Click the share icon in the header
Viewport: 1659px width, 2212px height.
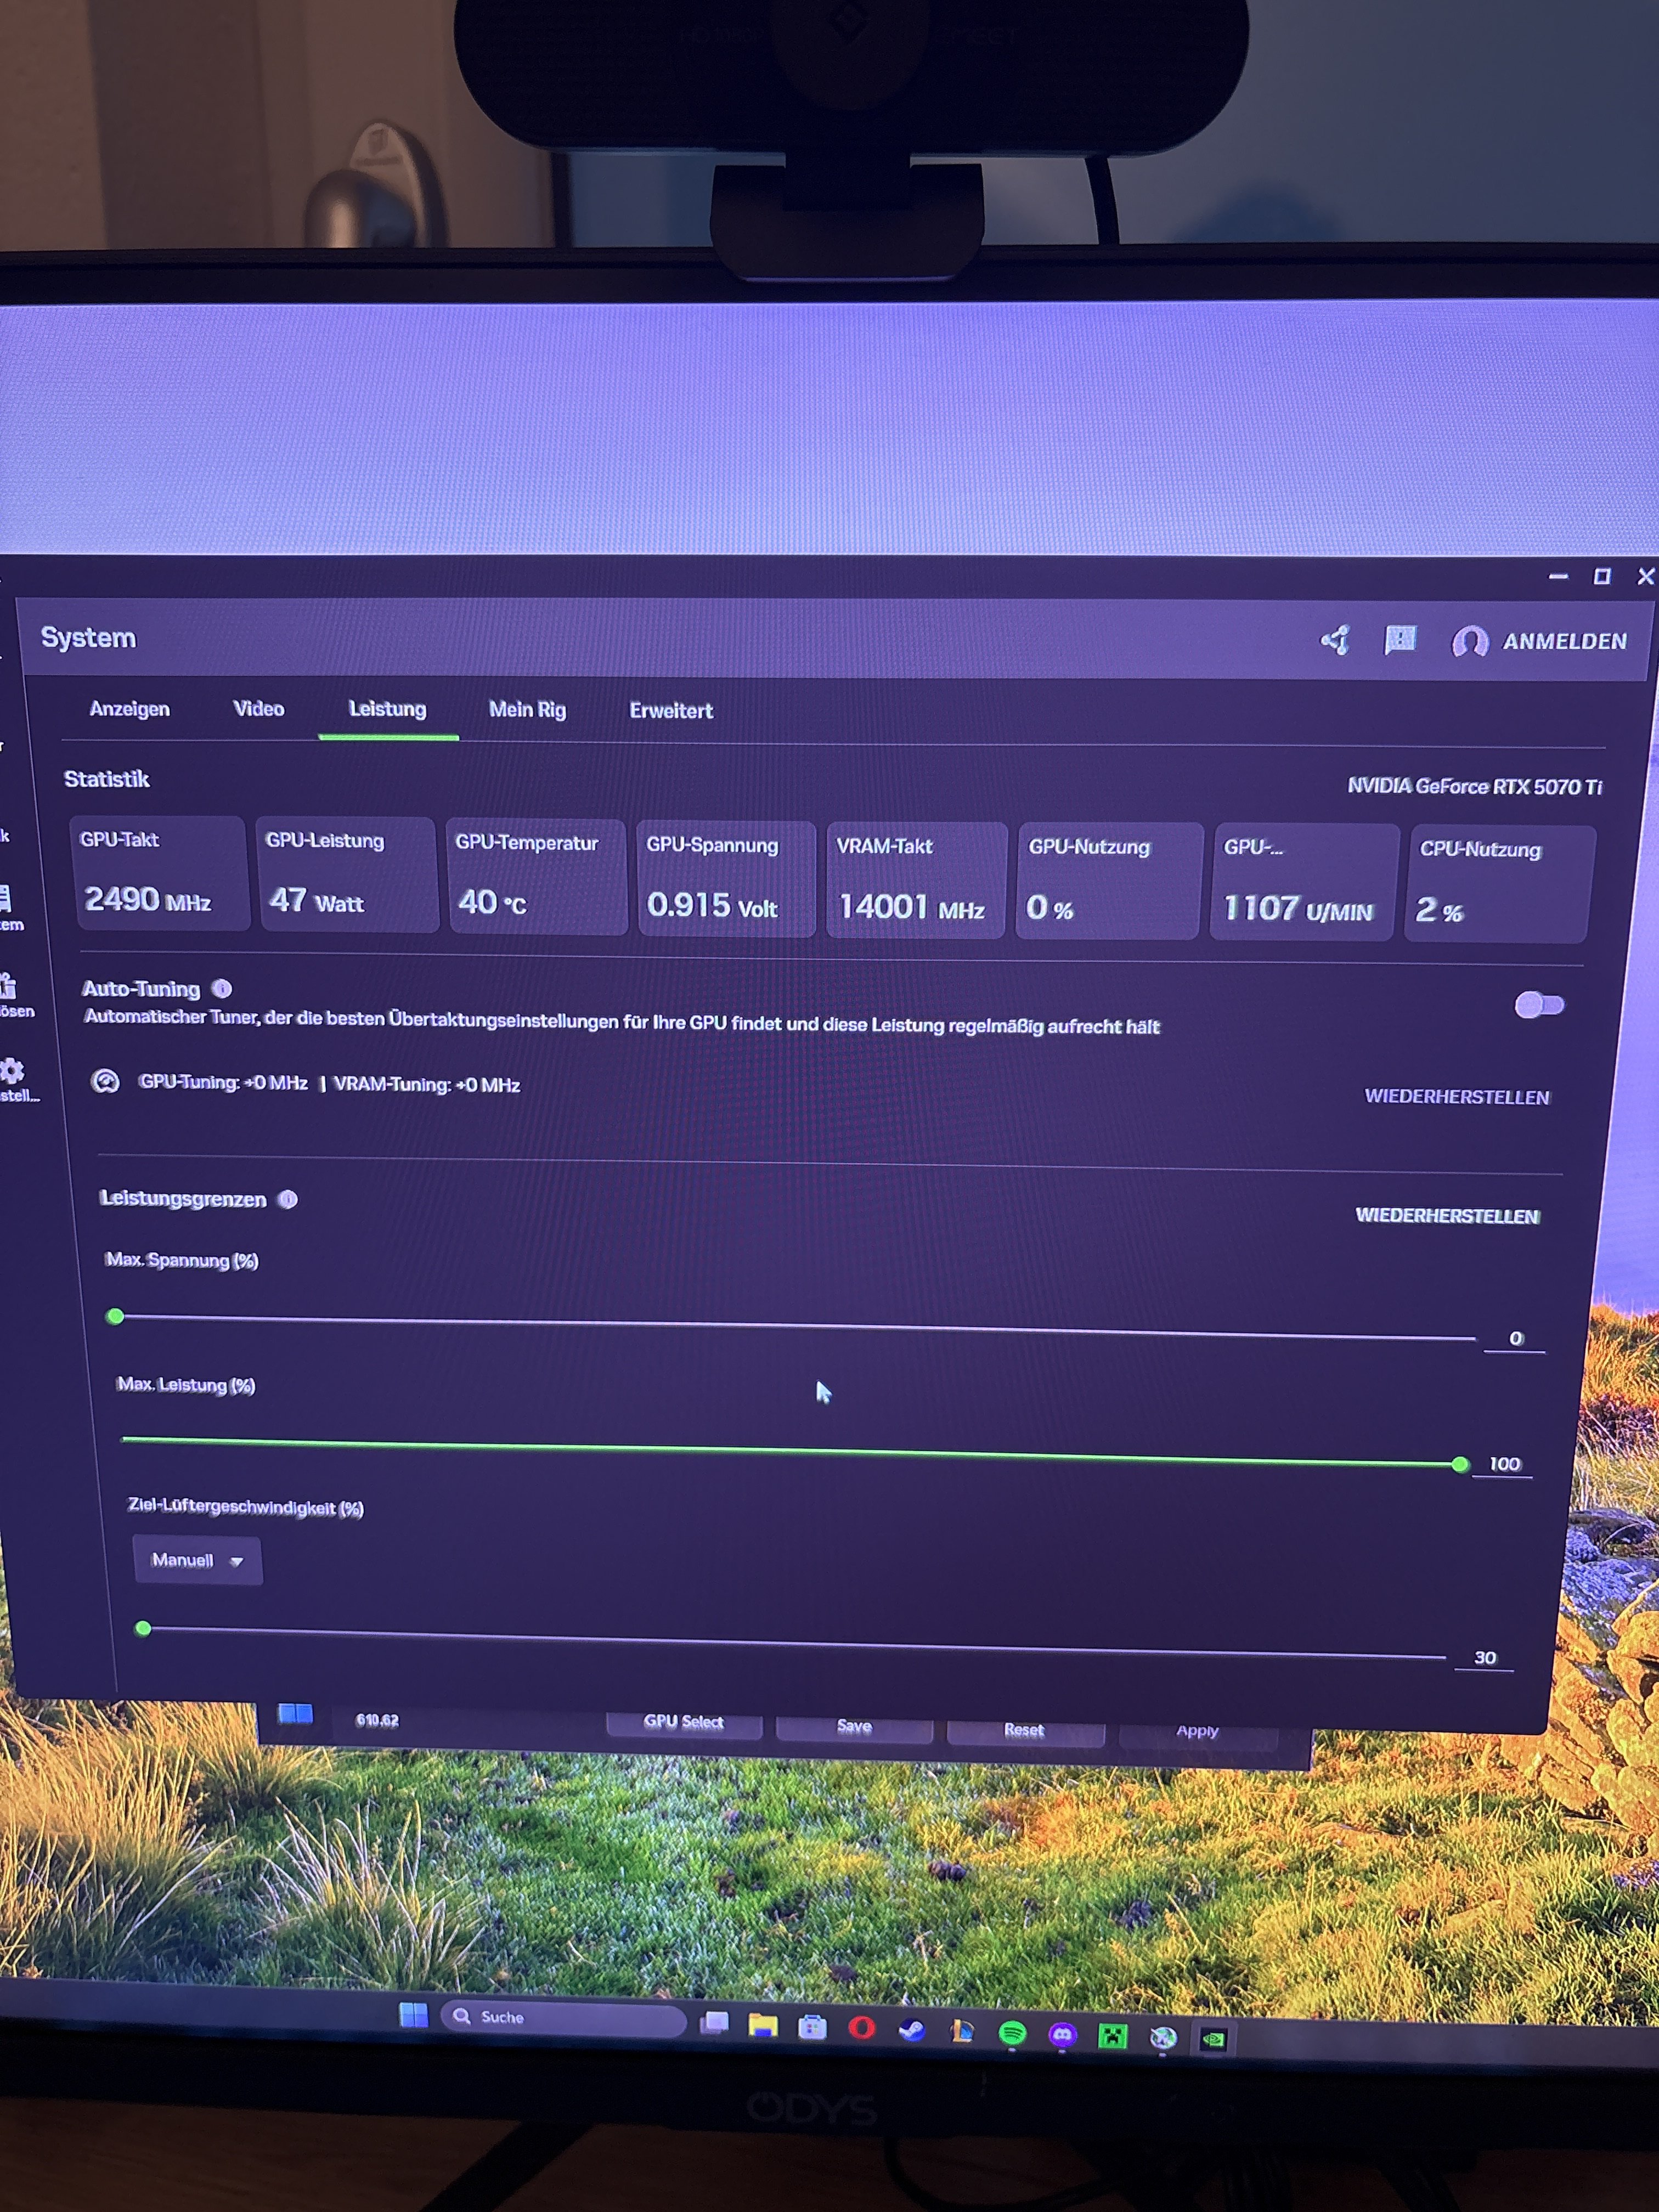pyautogui.click(x=1336, y=640)
